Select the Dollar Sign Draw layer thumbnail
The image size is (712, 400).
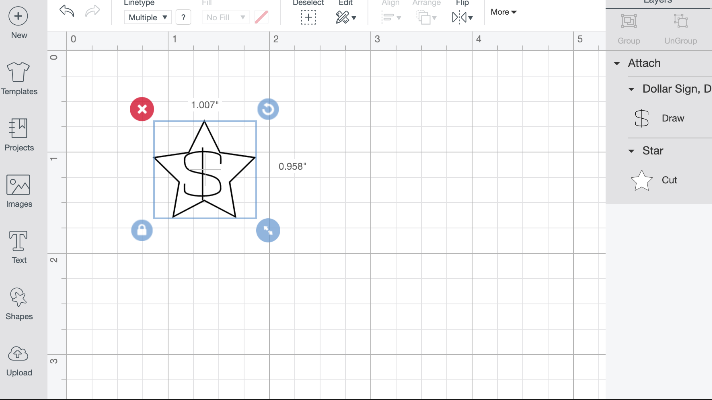[x=642, y=119]
